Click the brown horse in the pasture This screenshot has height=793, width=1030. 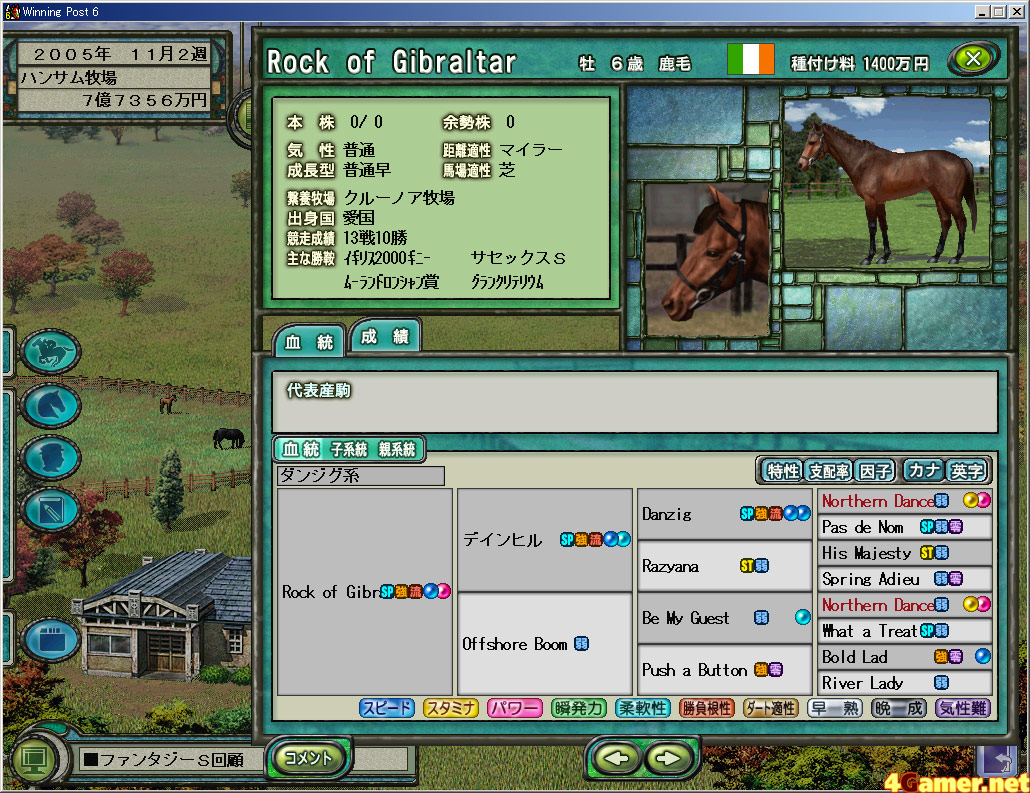point(168,403)
